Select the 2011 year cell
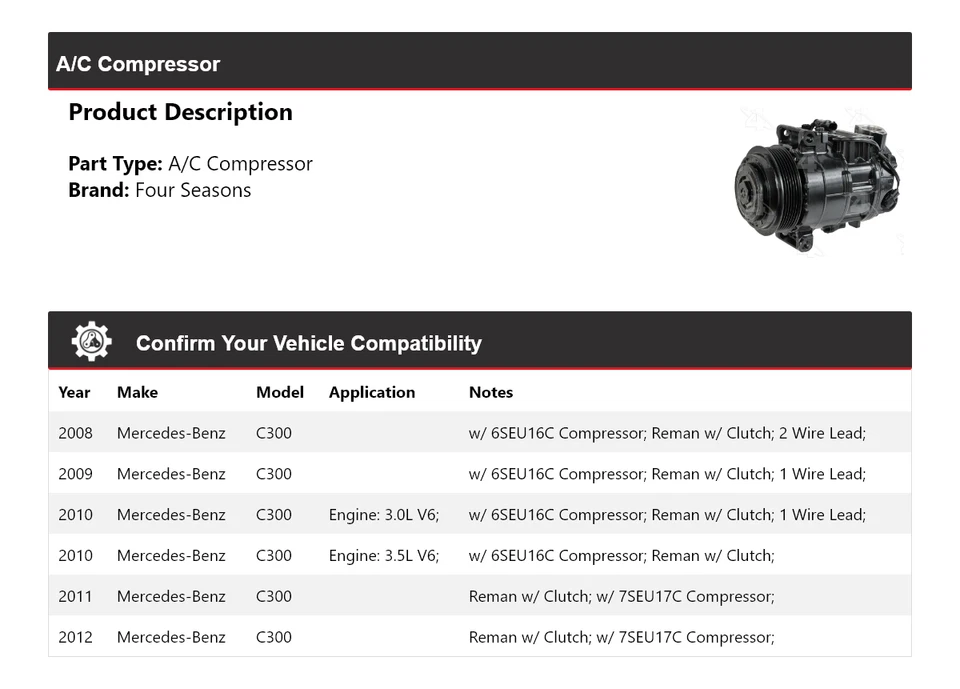The width and height of the screenshot is (960, 689). pyautogui.click(x=75, y=597)
